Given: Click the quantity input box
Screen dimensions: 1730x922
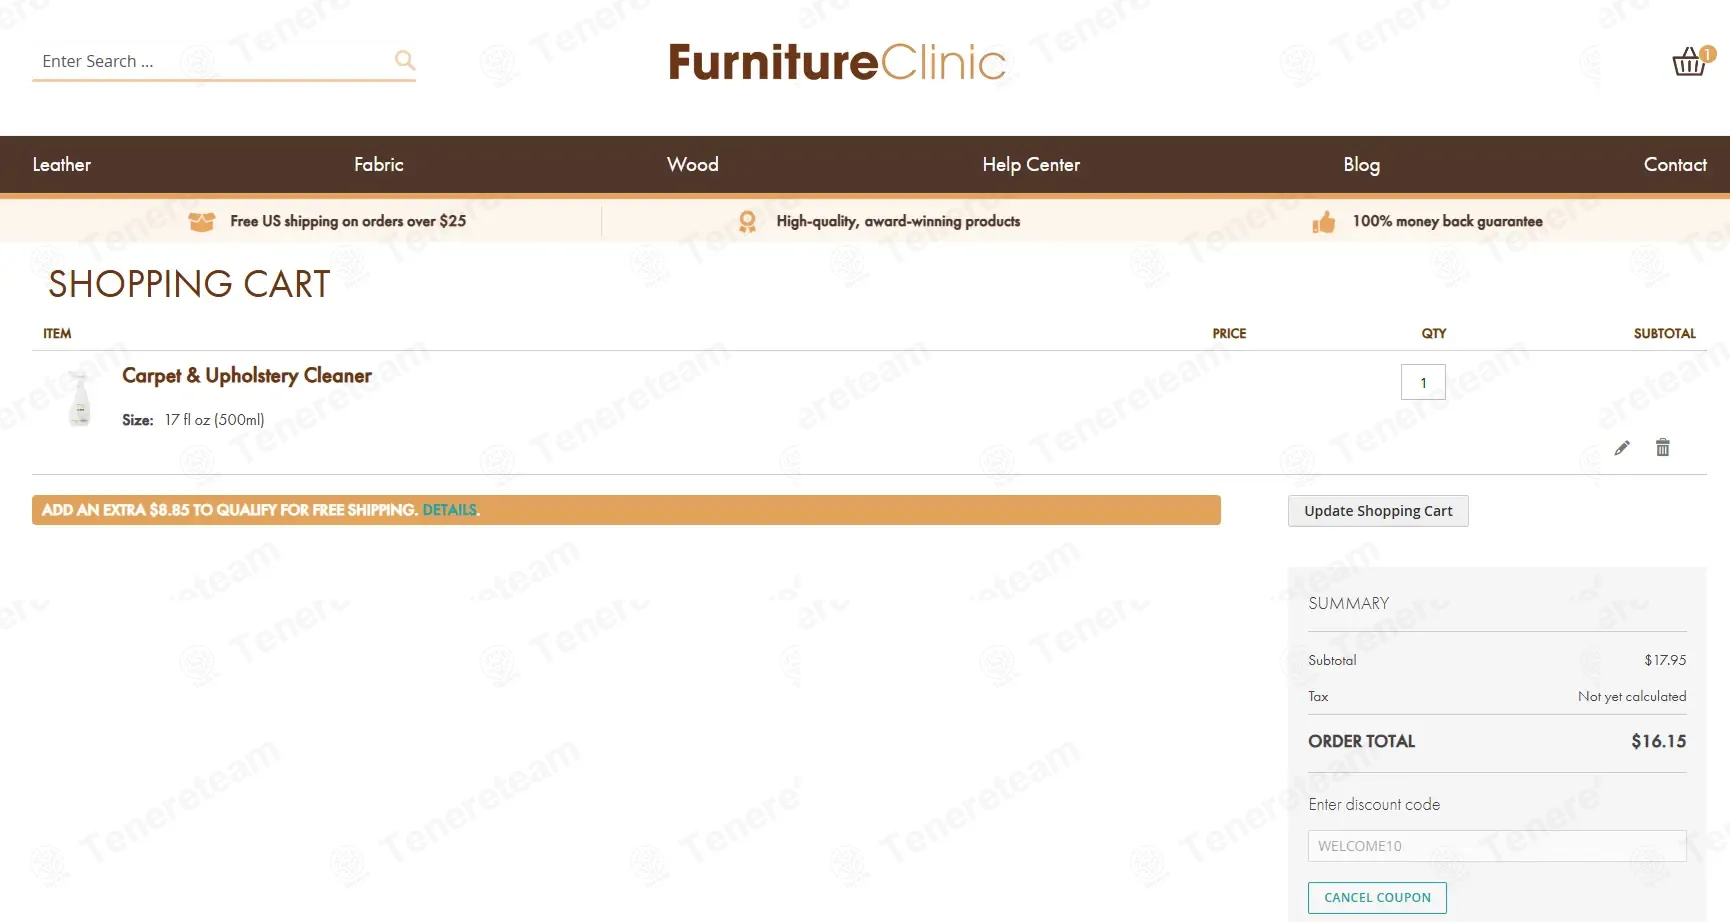Looking at the screenshot, I should click(x=1423, y=382).
